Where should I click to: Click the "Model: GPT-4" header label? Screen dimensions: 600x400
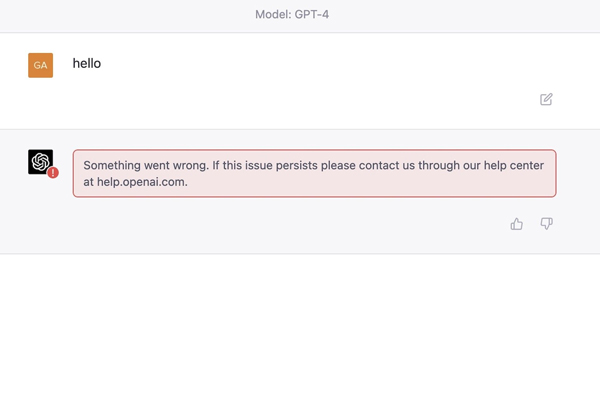pyautogui.click(x=292, y=15)
